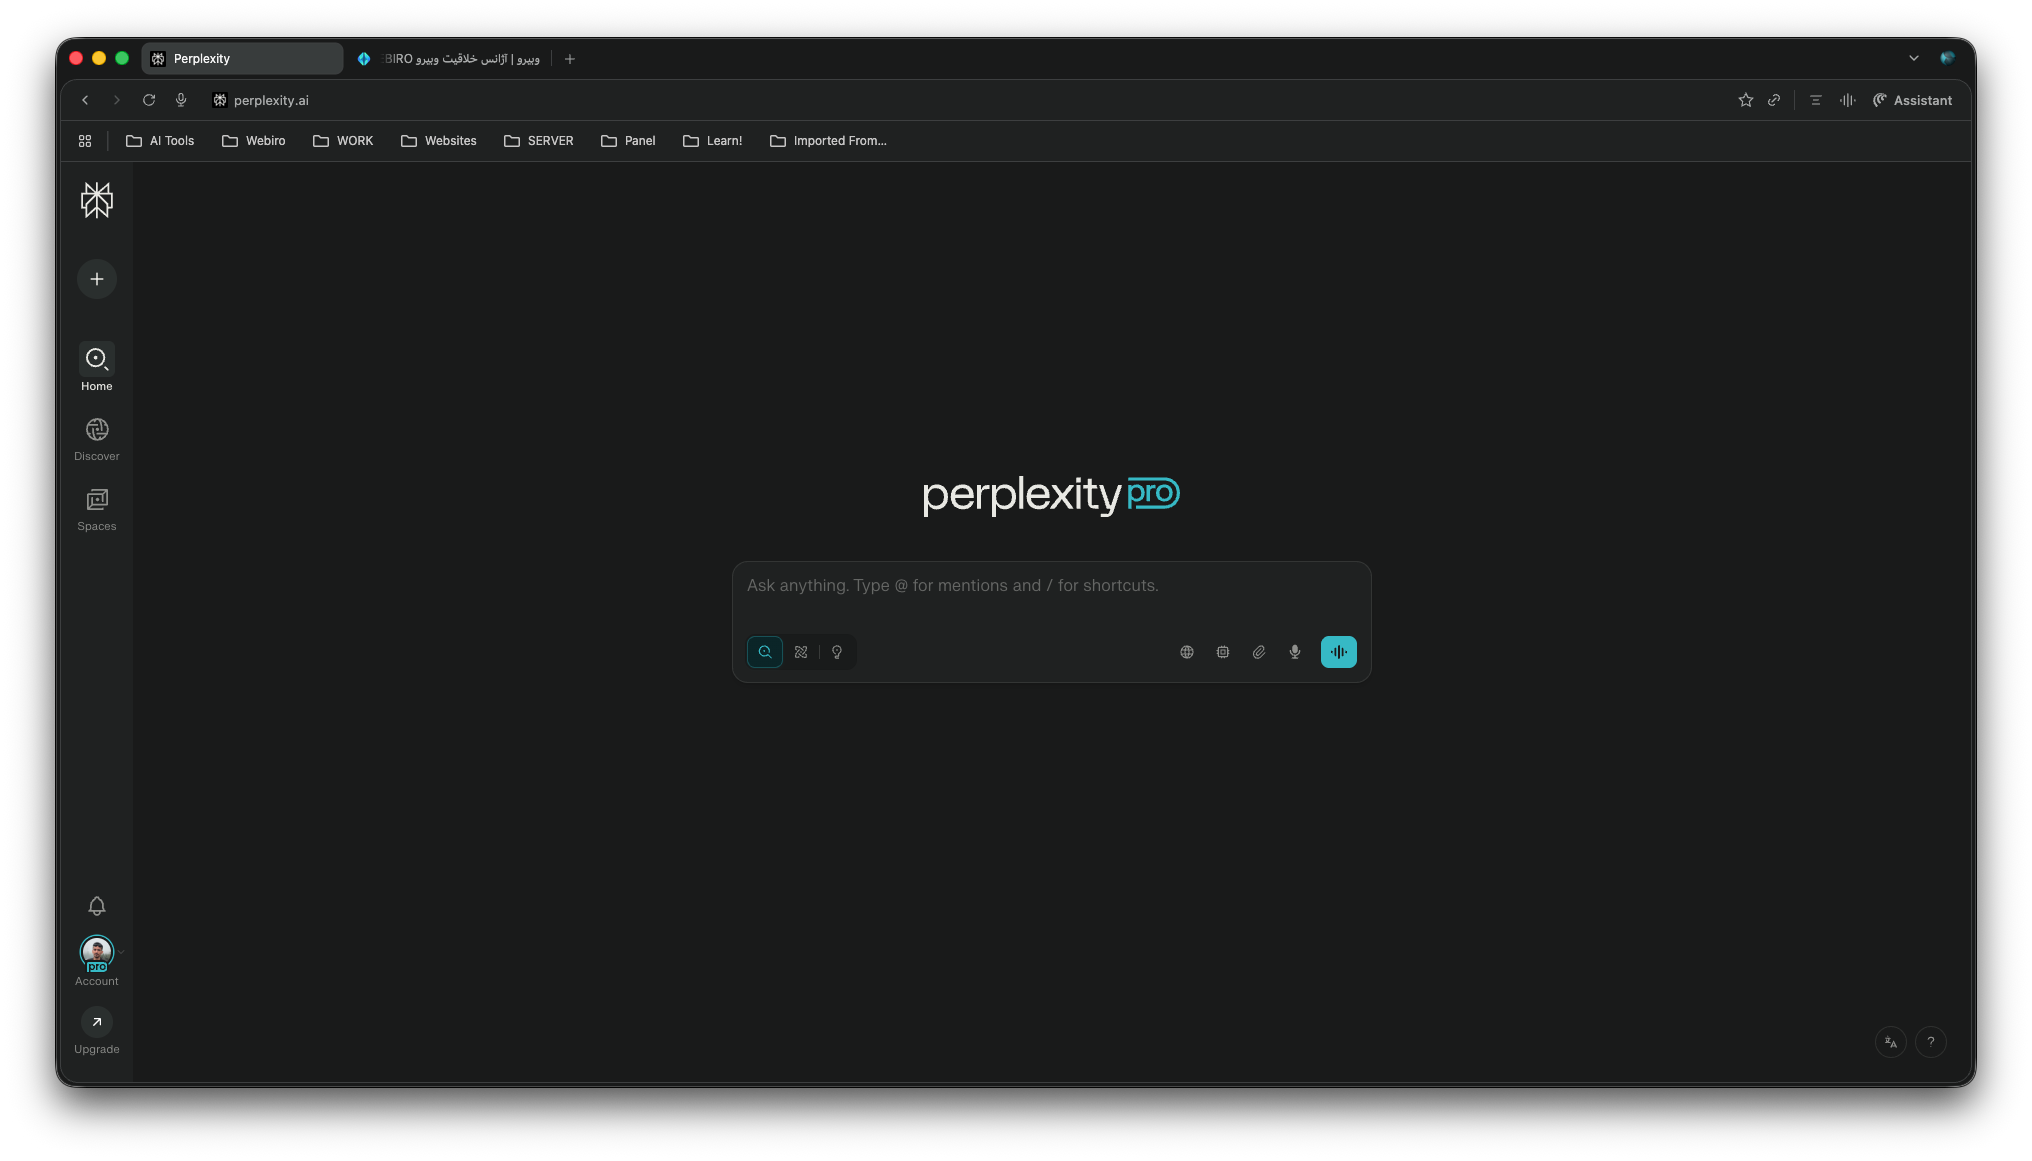Attach a file using the paperclip icon
The width and height of the screenshot is (2032, 1161).
(x=1258, y=651)
